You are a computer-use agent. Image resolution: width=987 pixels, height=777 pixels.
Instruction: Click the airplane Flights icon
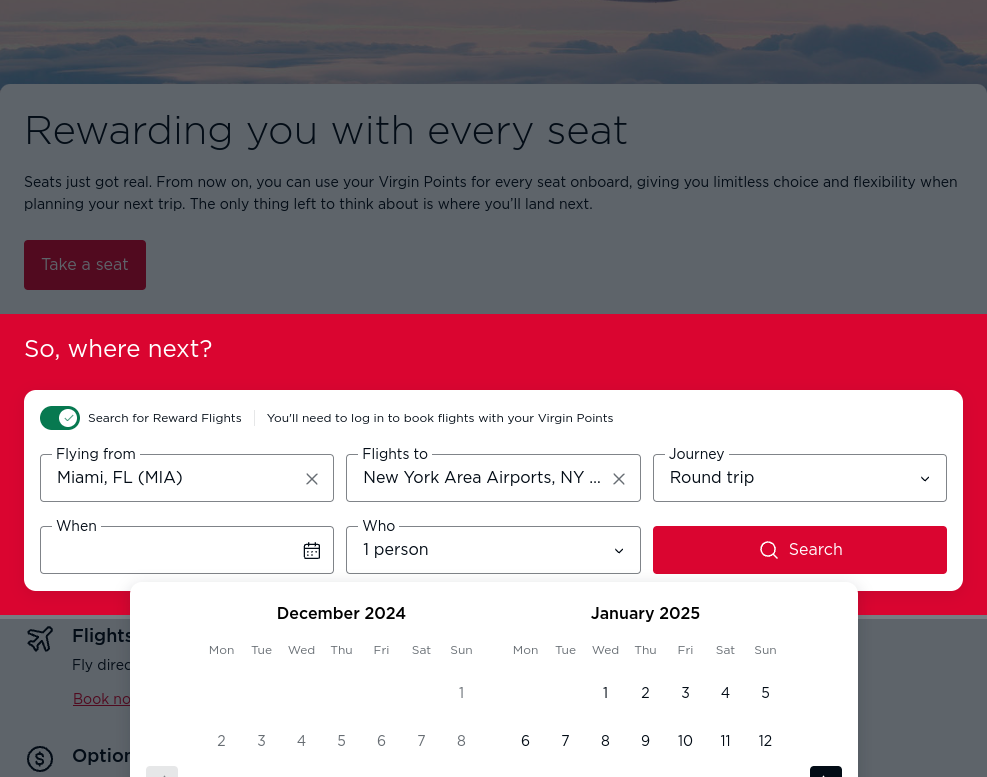40,638
